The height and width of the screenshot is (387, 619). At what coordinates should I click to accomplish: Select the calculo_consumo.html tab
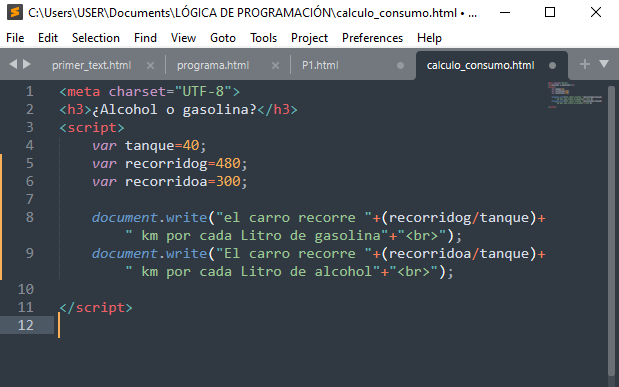pos(480,66)
